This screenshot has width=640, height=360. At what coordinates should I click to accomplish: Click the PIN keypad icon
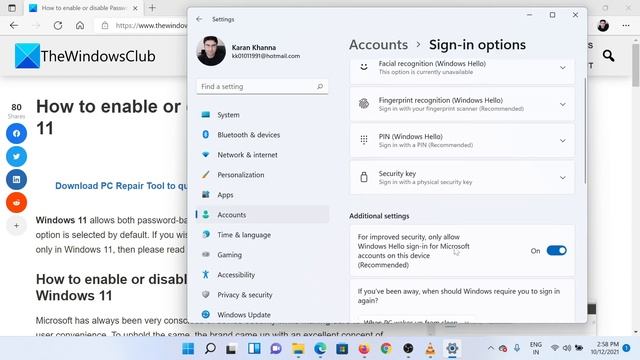pos(364,140)
